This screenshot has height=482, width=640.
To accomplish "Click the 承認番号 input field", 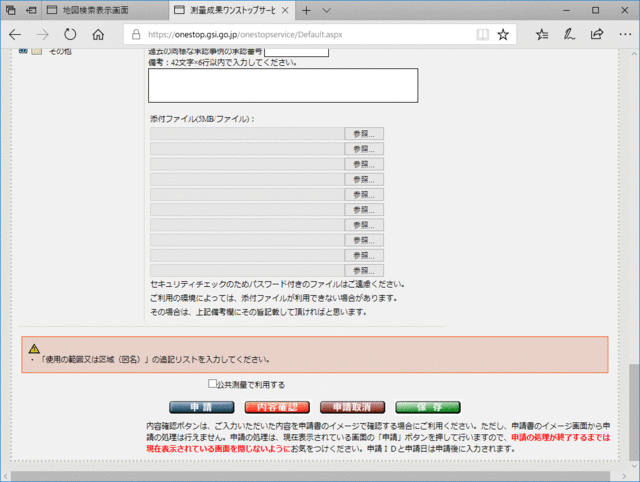I will click(296, 52).
